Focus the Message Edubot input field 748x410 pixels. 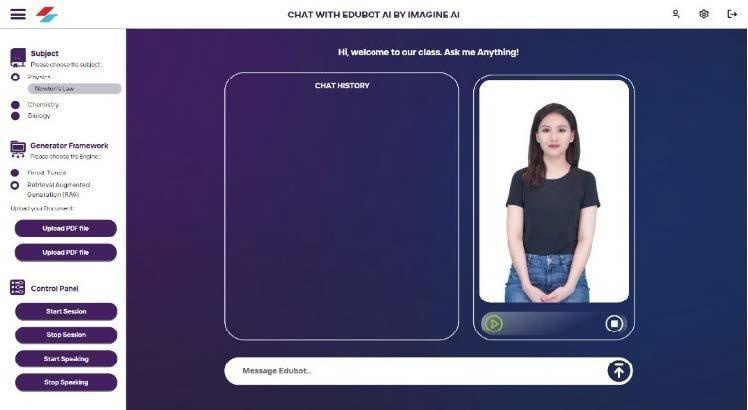(415, 371)
